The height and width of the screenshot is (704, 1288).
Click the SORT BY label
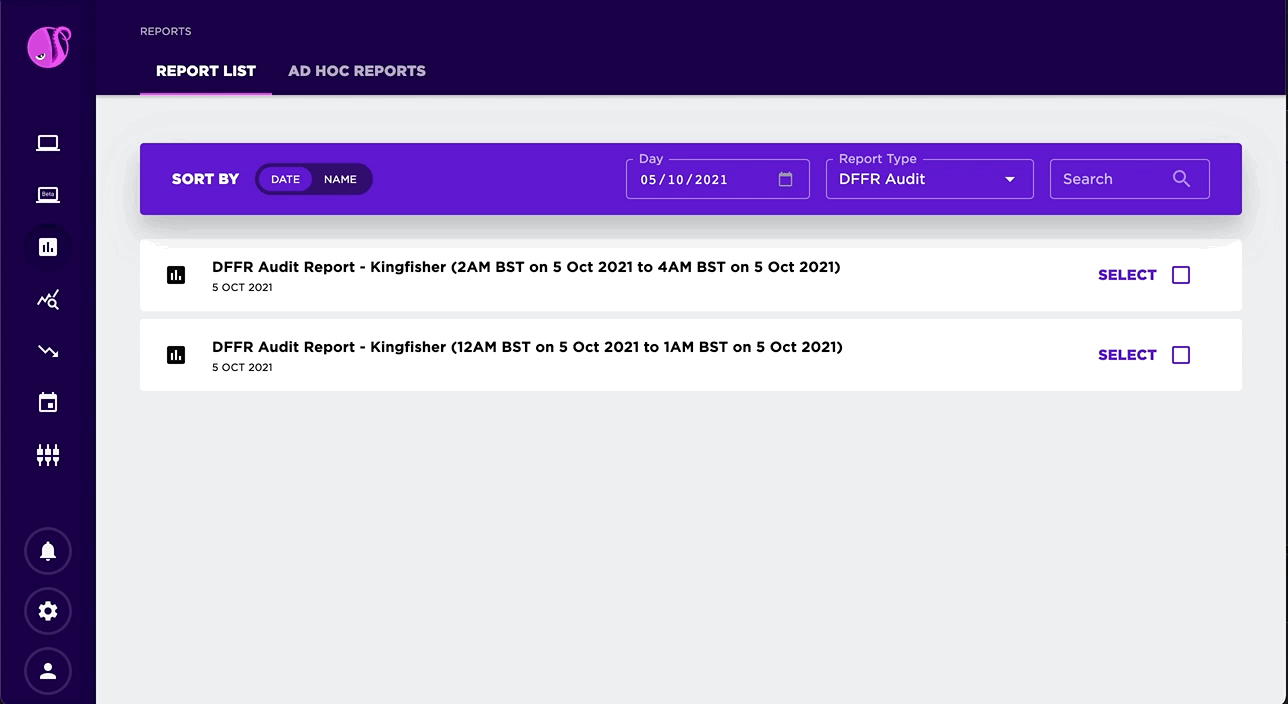coord(205,179)
